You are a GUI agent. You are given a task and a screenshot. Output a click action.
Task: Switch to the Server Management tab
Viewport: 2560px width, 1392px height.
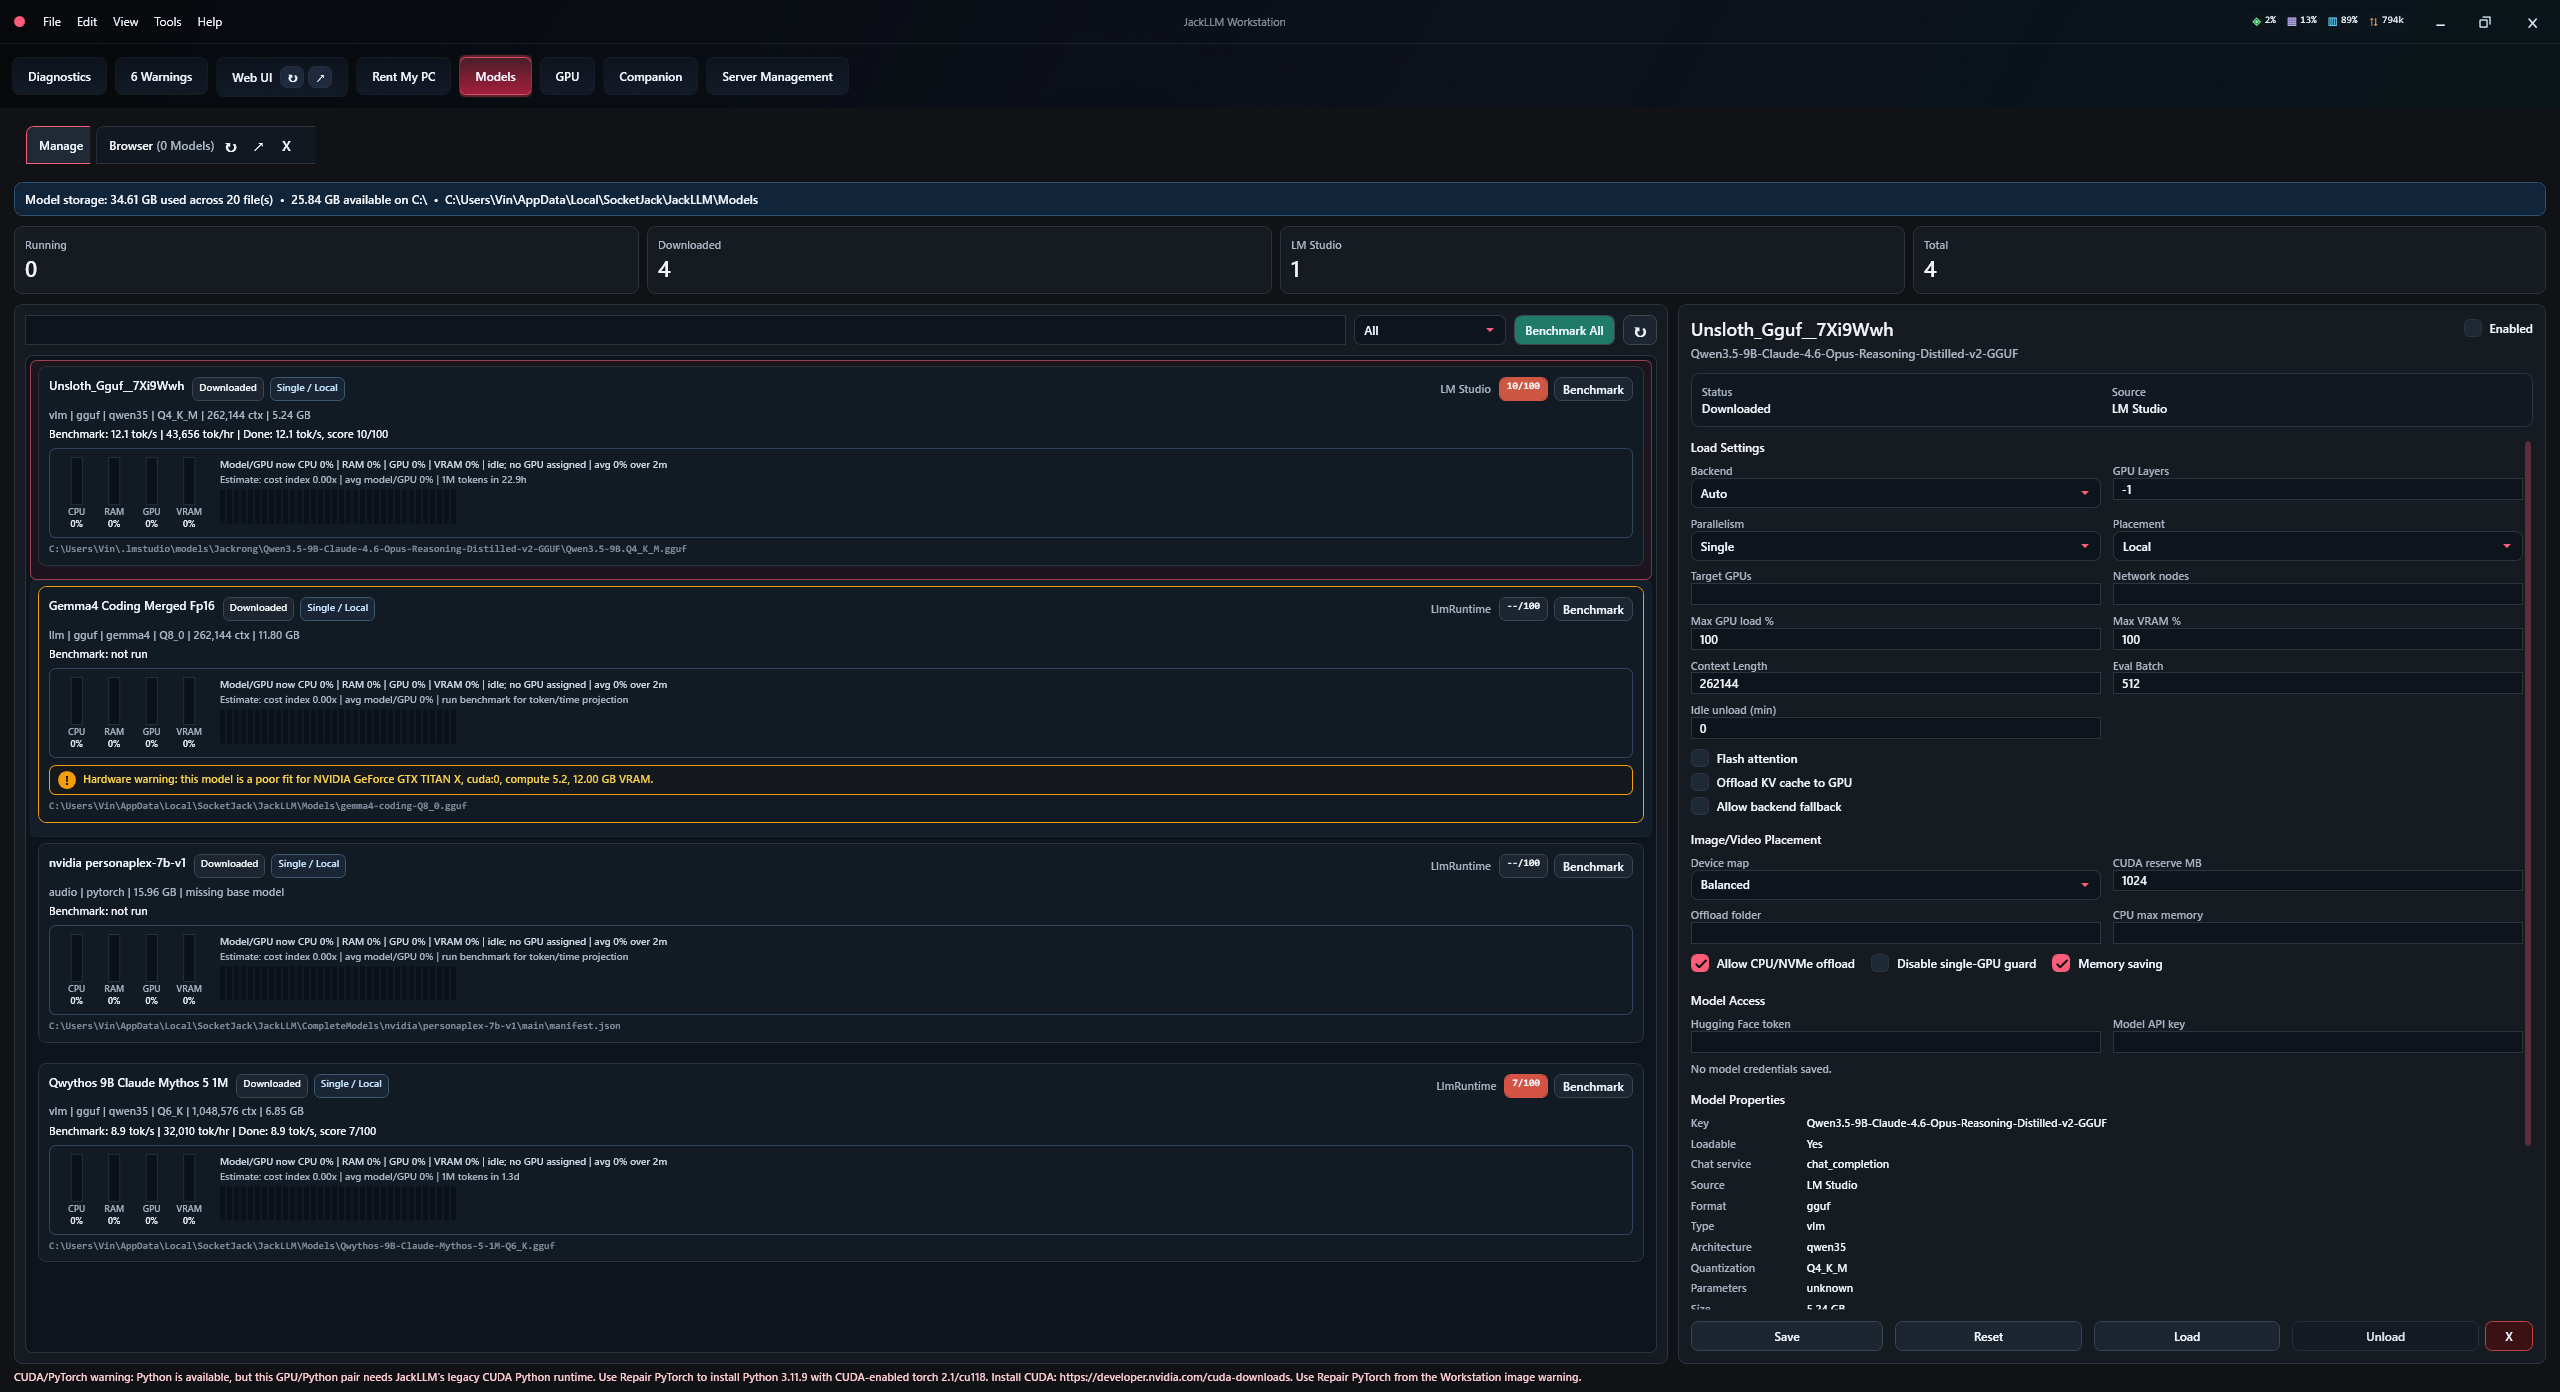coord(777,77)
